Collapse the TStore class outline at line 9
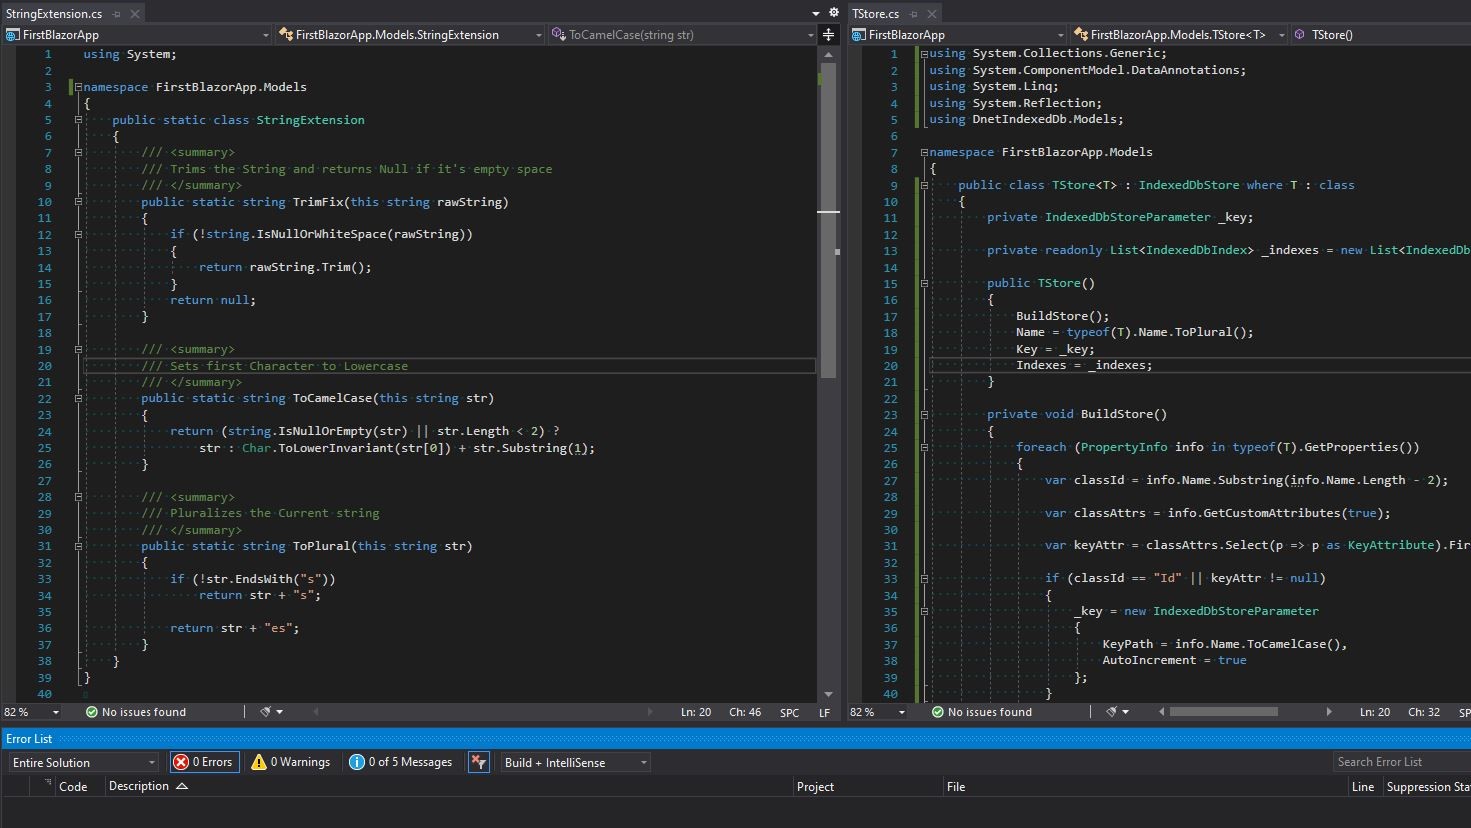Screen dimensions: 1471x828 coord(924,185)
